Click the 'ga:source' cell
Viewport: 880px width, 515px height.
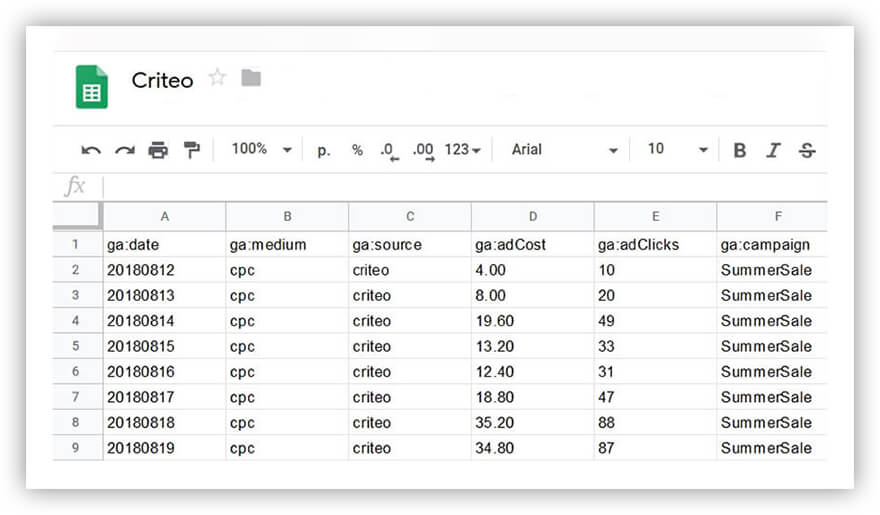click(410, 244)
